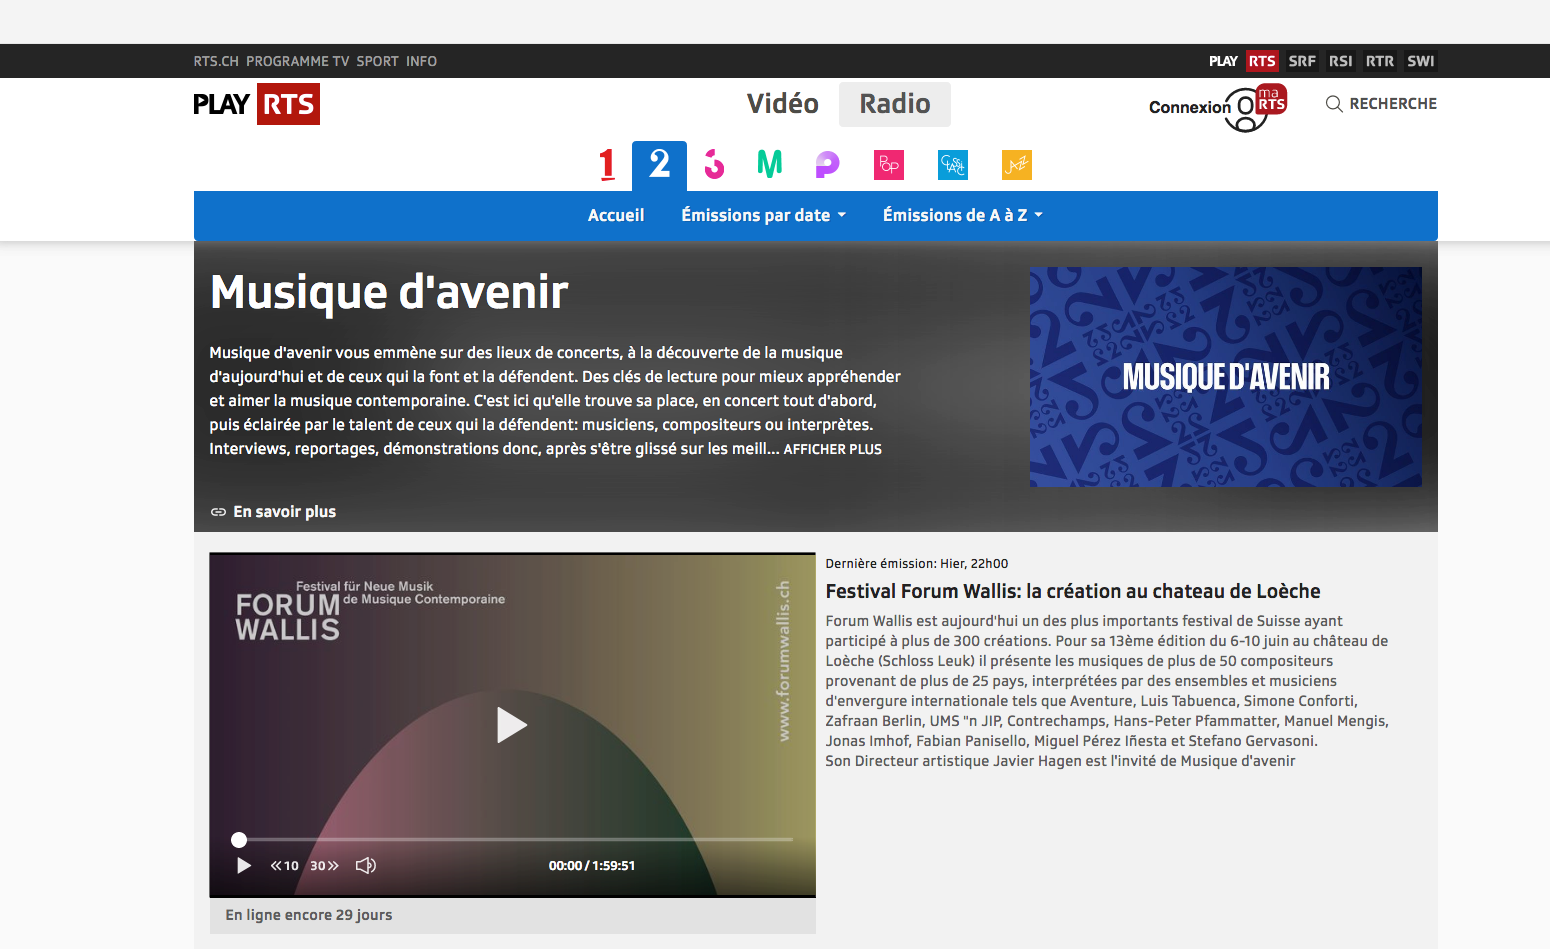Select La 1ère radio channel icon

pyautogui.click(x=607, y=164)
